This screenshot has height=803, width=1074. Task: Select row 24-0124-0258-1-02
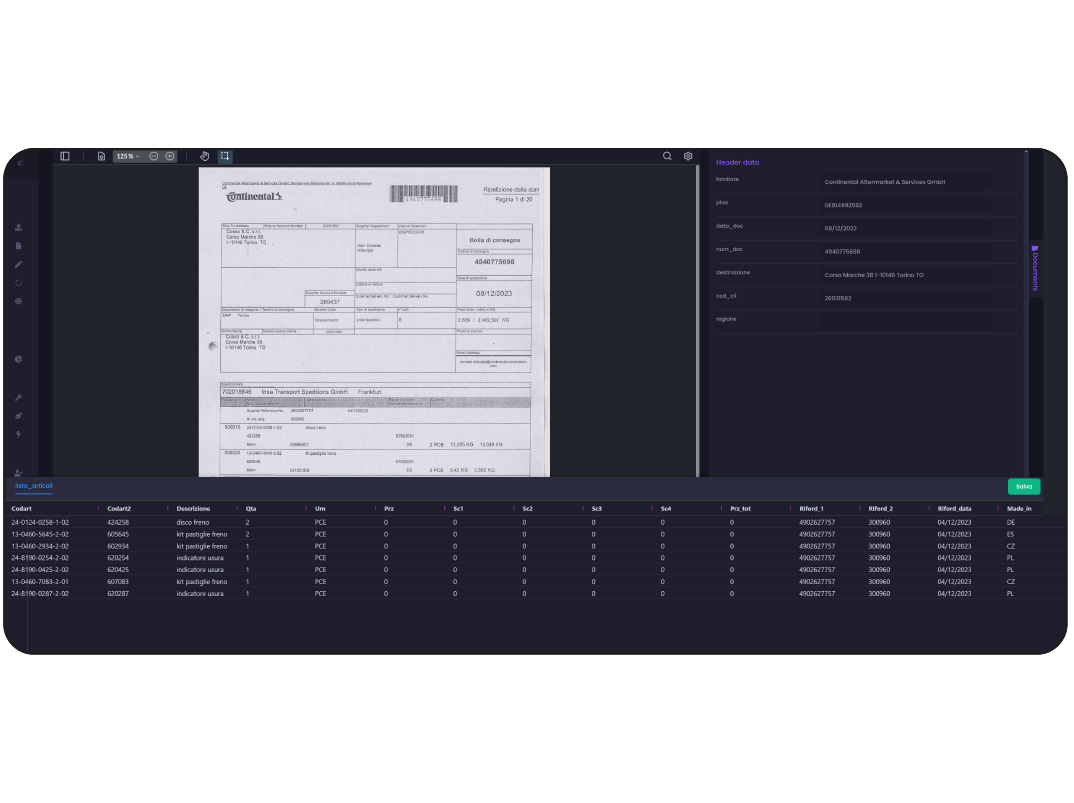[534, 523]
